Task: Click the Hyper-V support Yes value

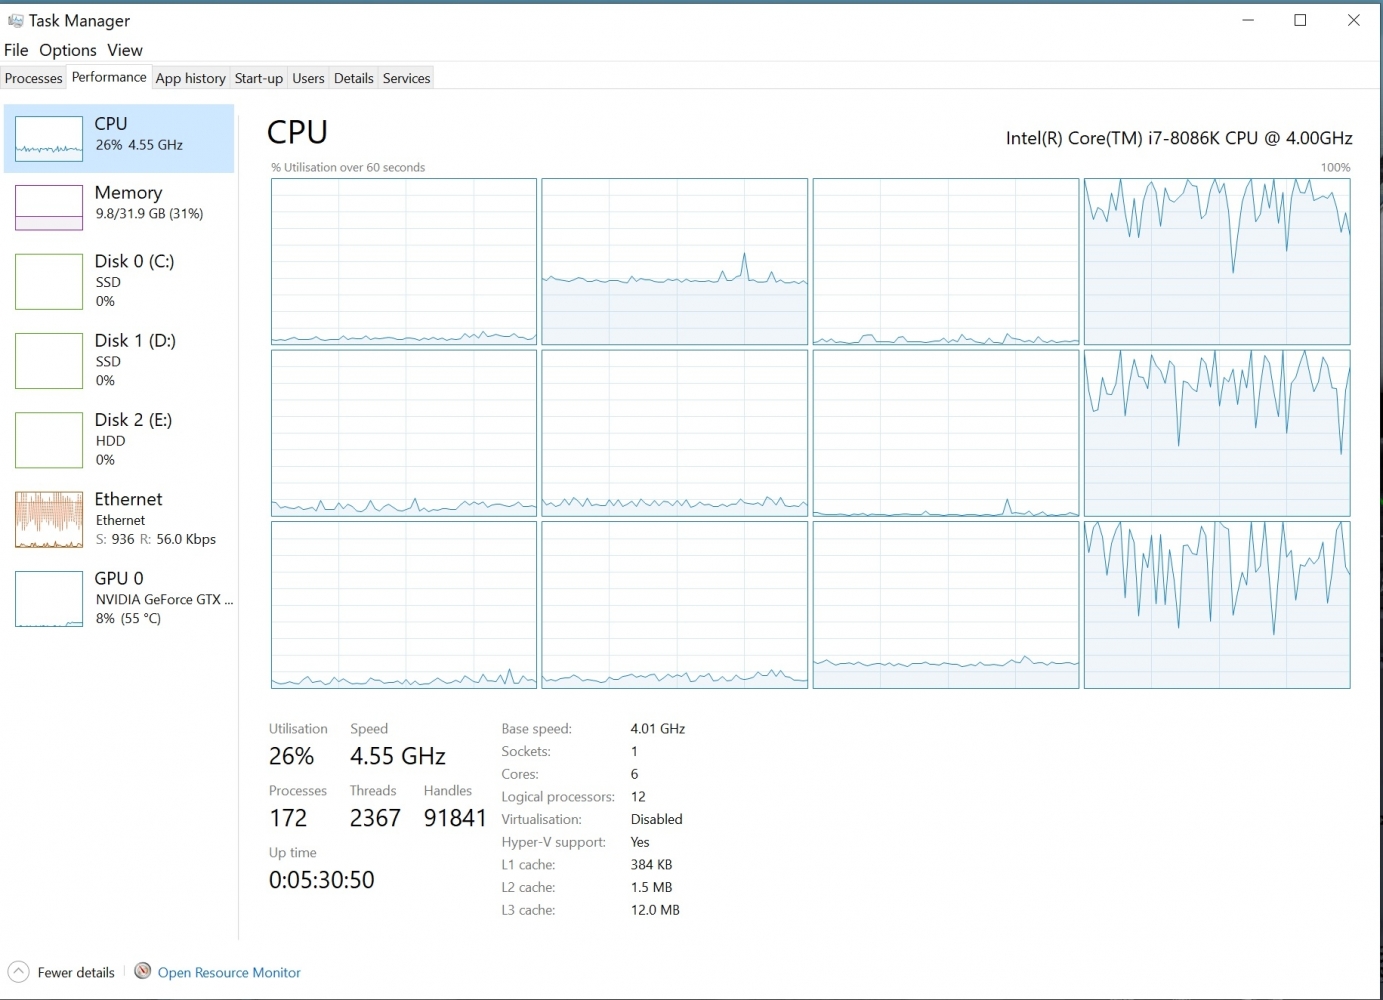Action: point(640,842)
